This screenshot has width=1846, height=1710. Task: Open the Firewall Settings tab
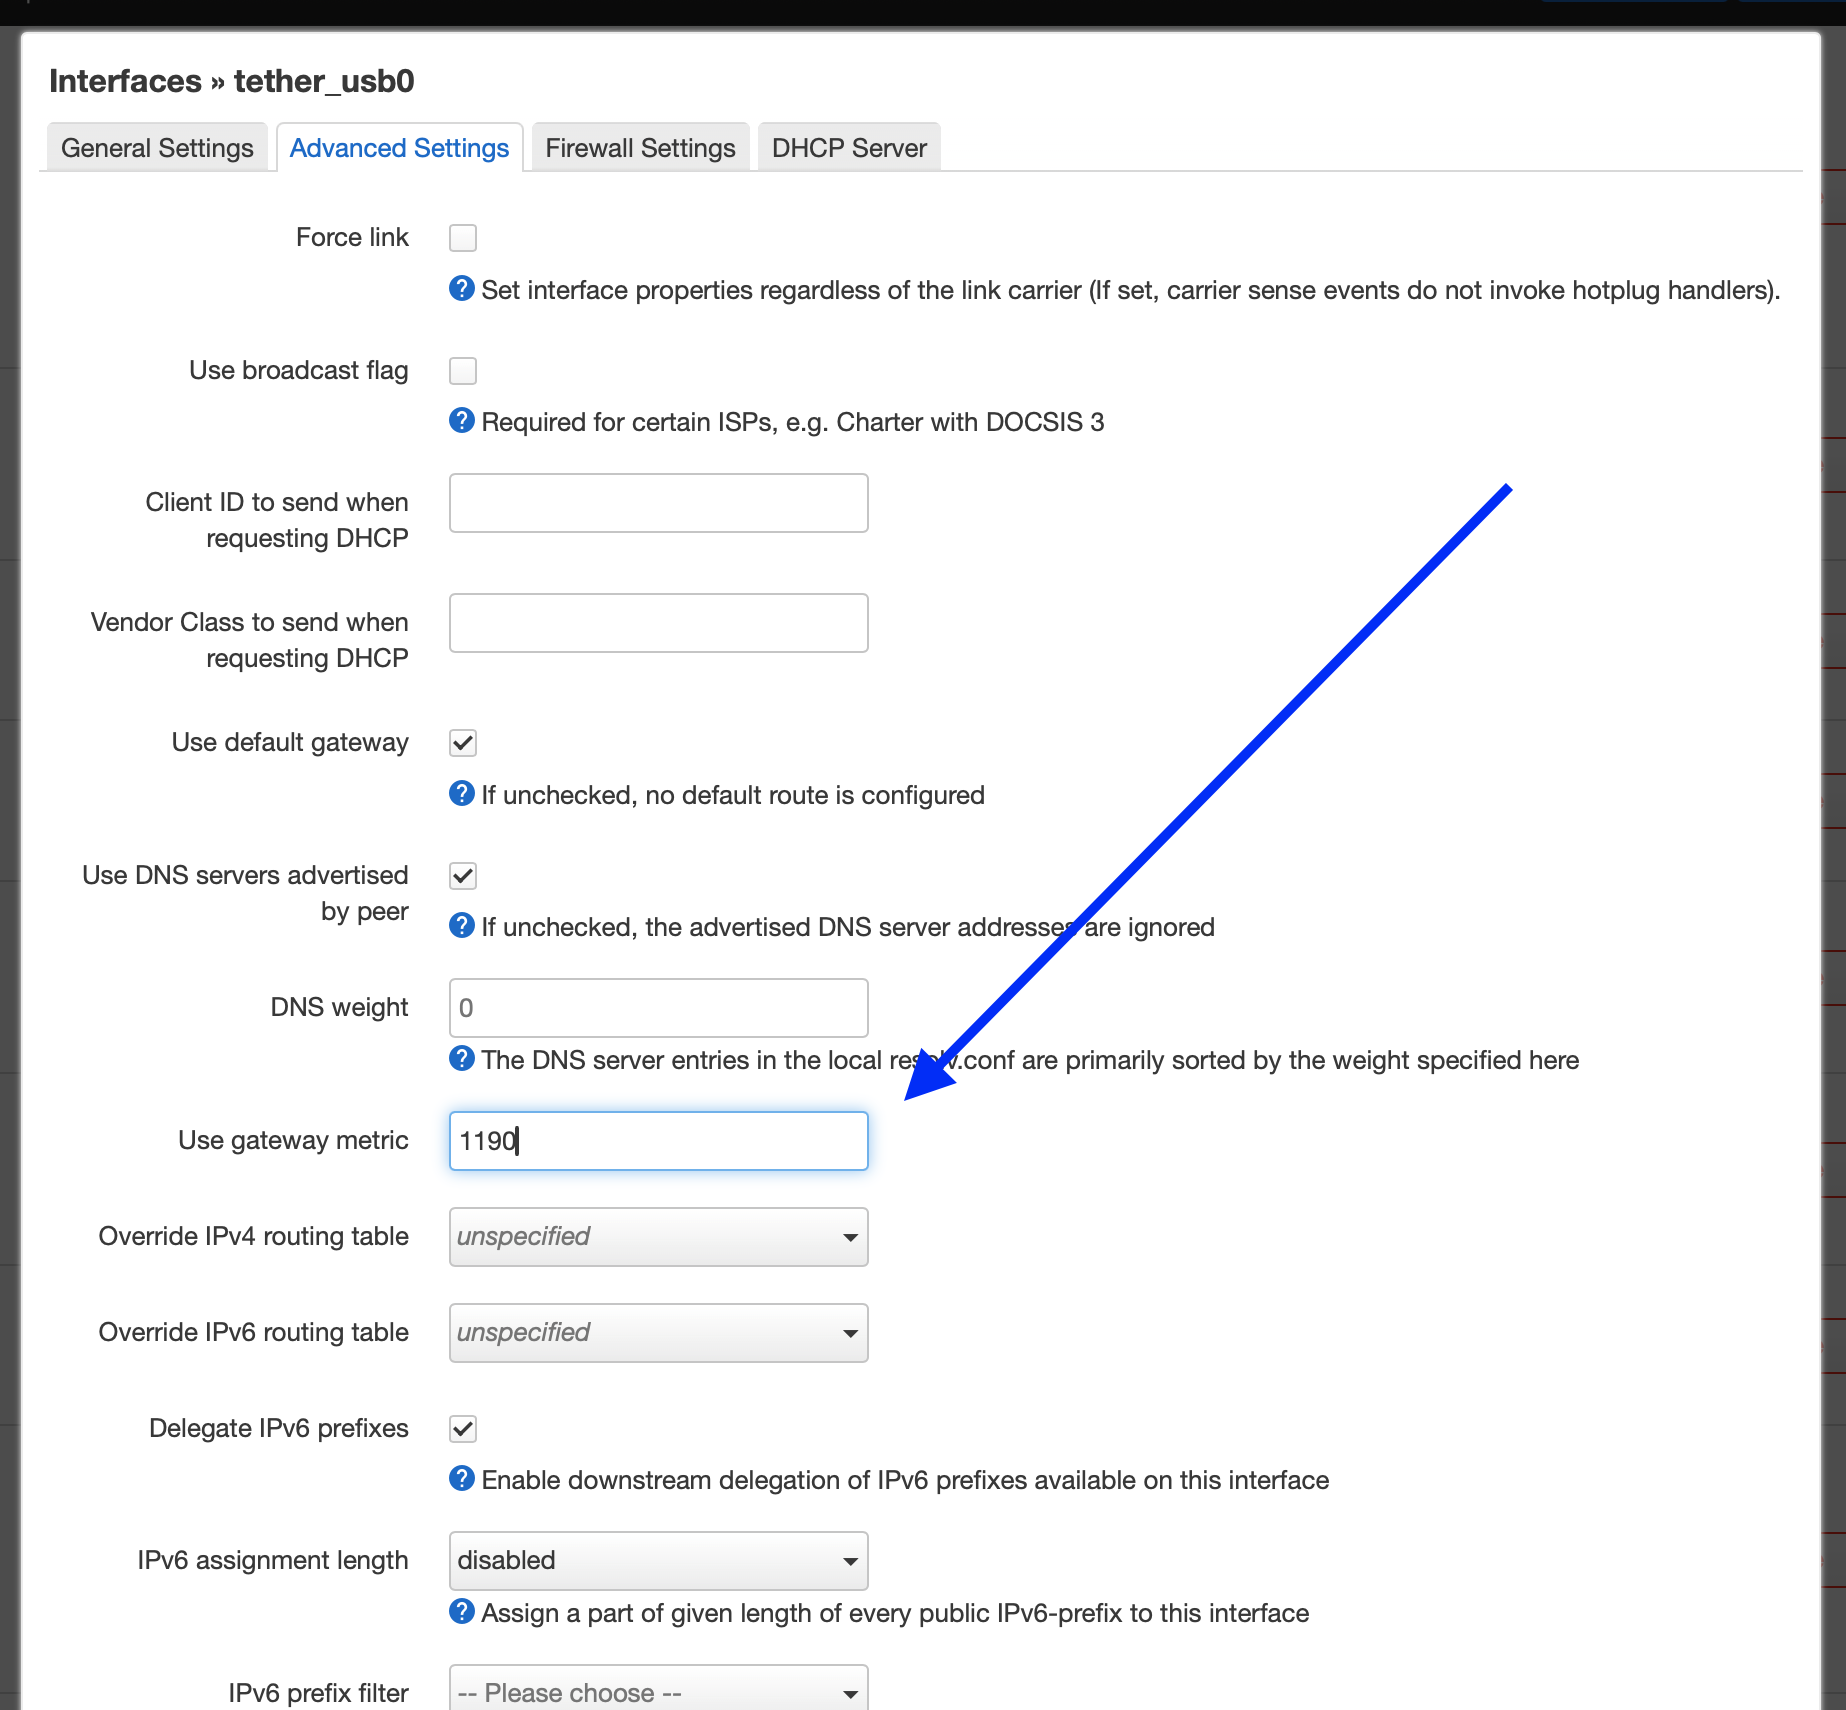pyautogui.click(x=640, y=148)
